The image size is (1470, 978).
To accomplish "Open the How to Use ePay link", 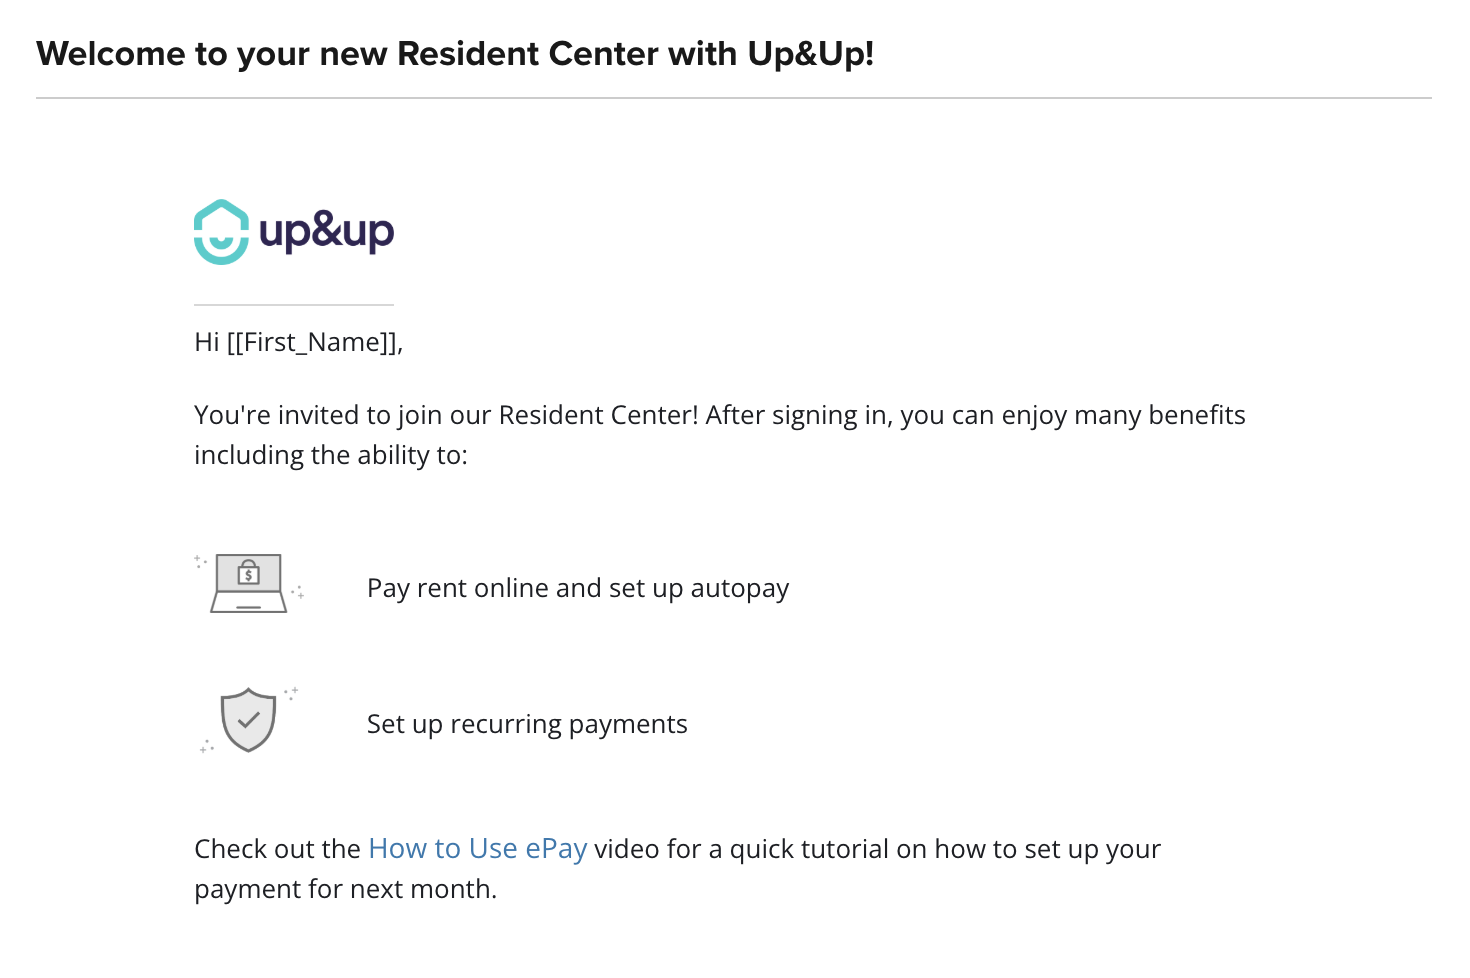I will tap(478, 848).
